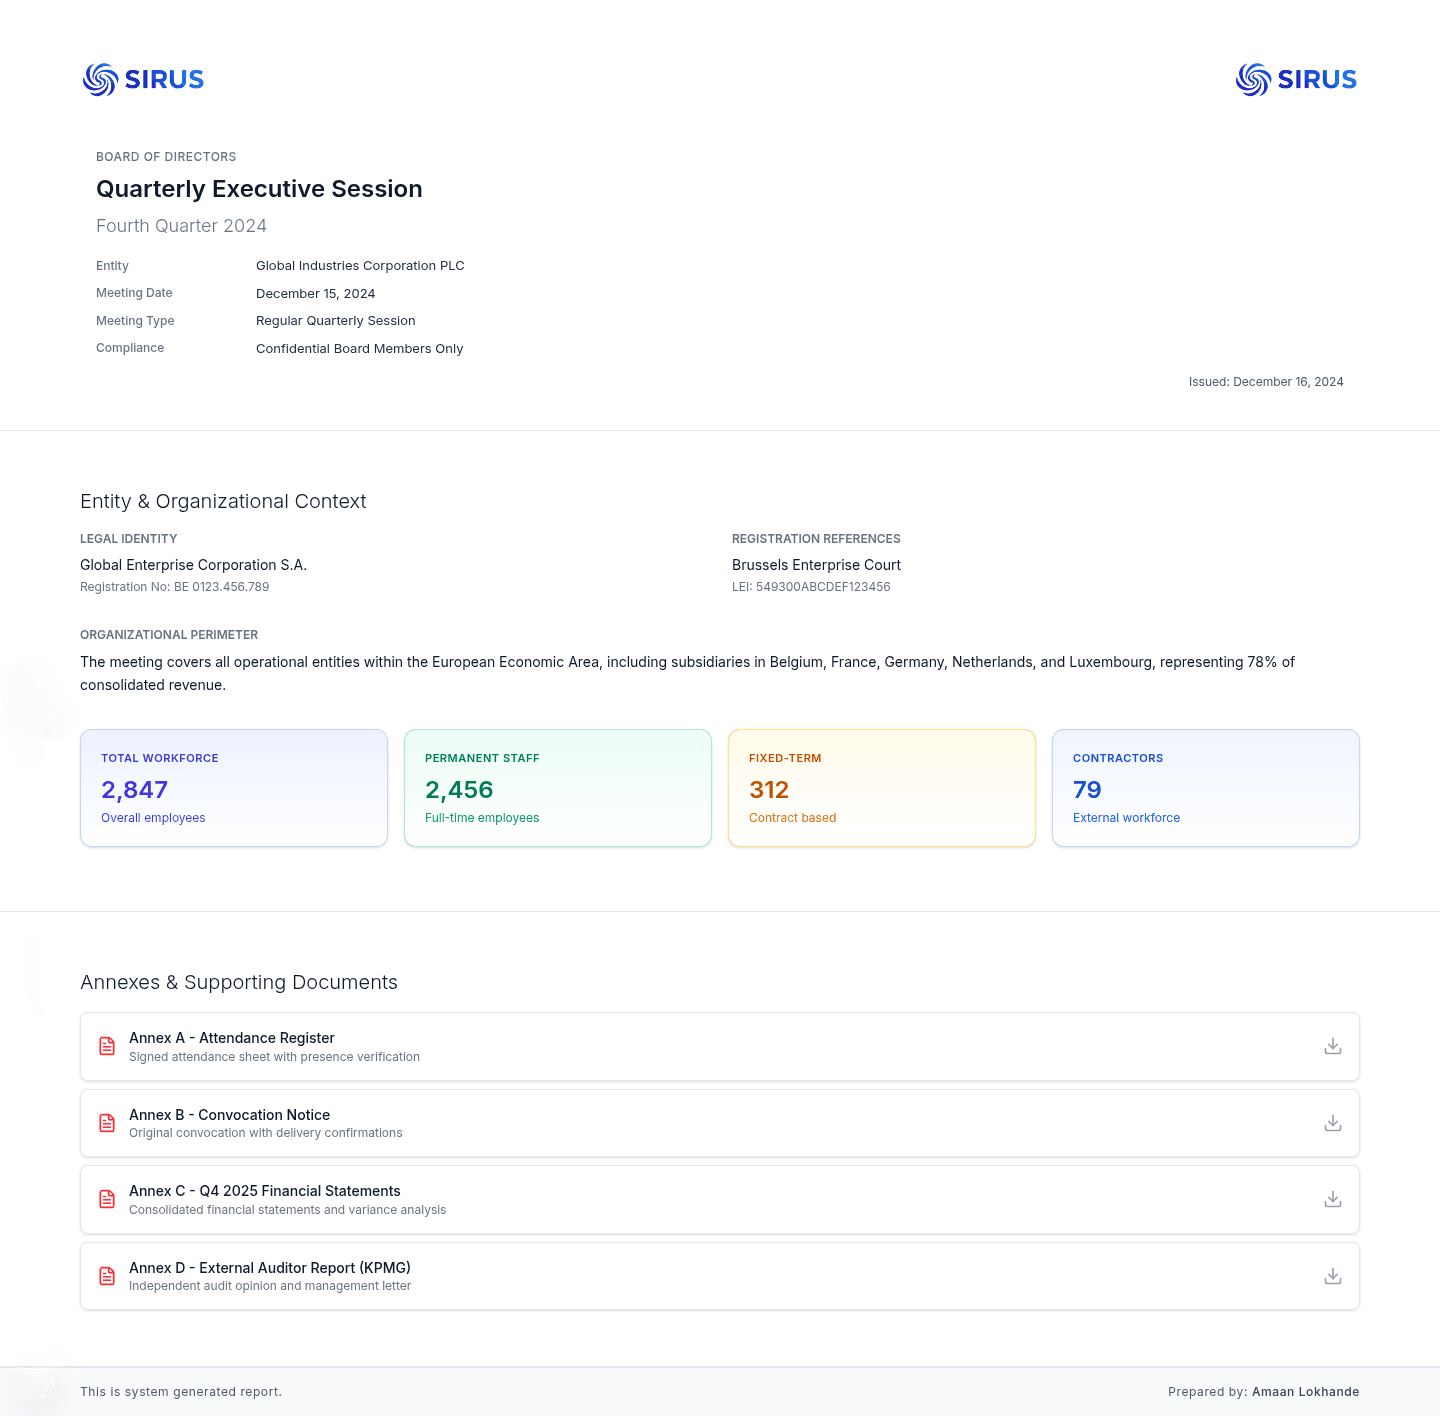
Task: Click the SIRUS spiral logo at top left
Action: tap(99, 80)
